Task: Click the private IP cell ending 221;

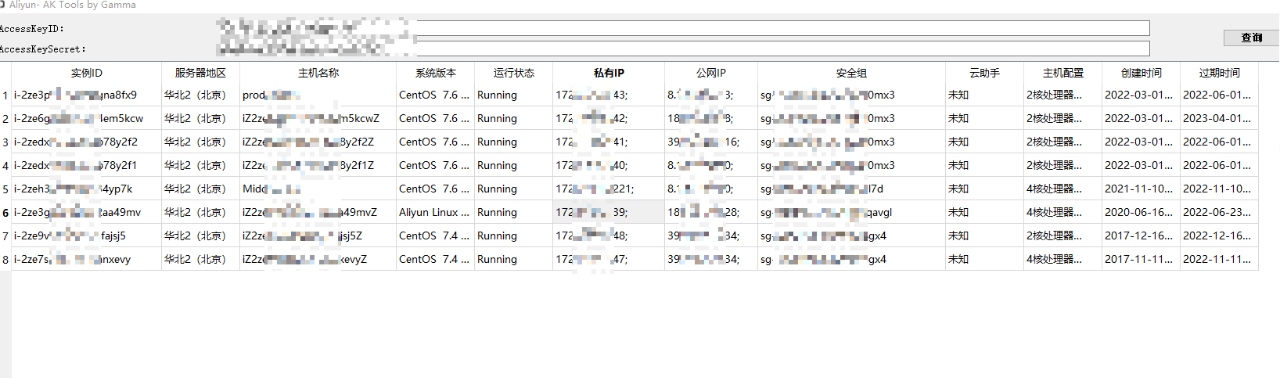Action: 608,189
